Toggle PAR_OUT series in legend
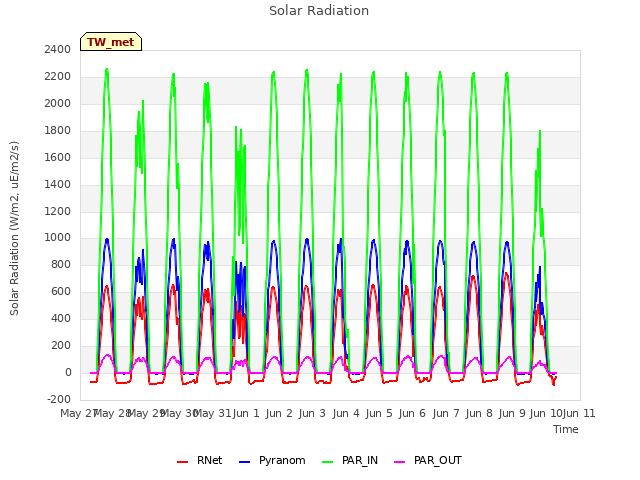This screenshot has width=640, height=480. (428, 460)
